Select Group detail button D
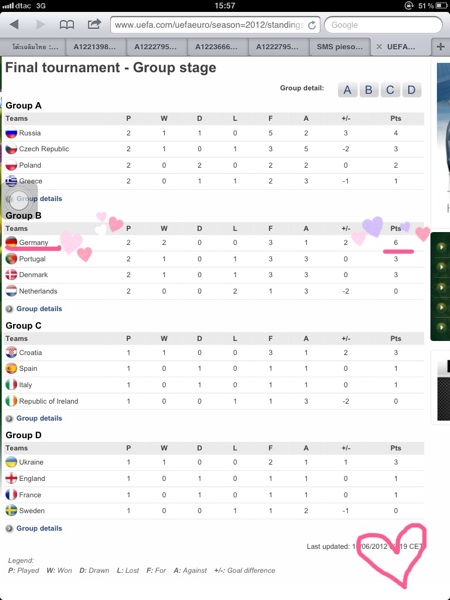 [x=411, y=90]
